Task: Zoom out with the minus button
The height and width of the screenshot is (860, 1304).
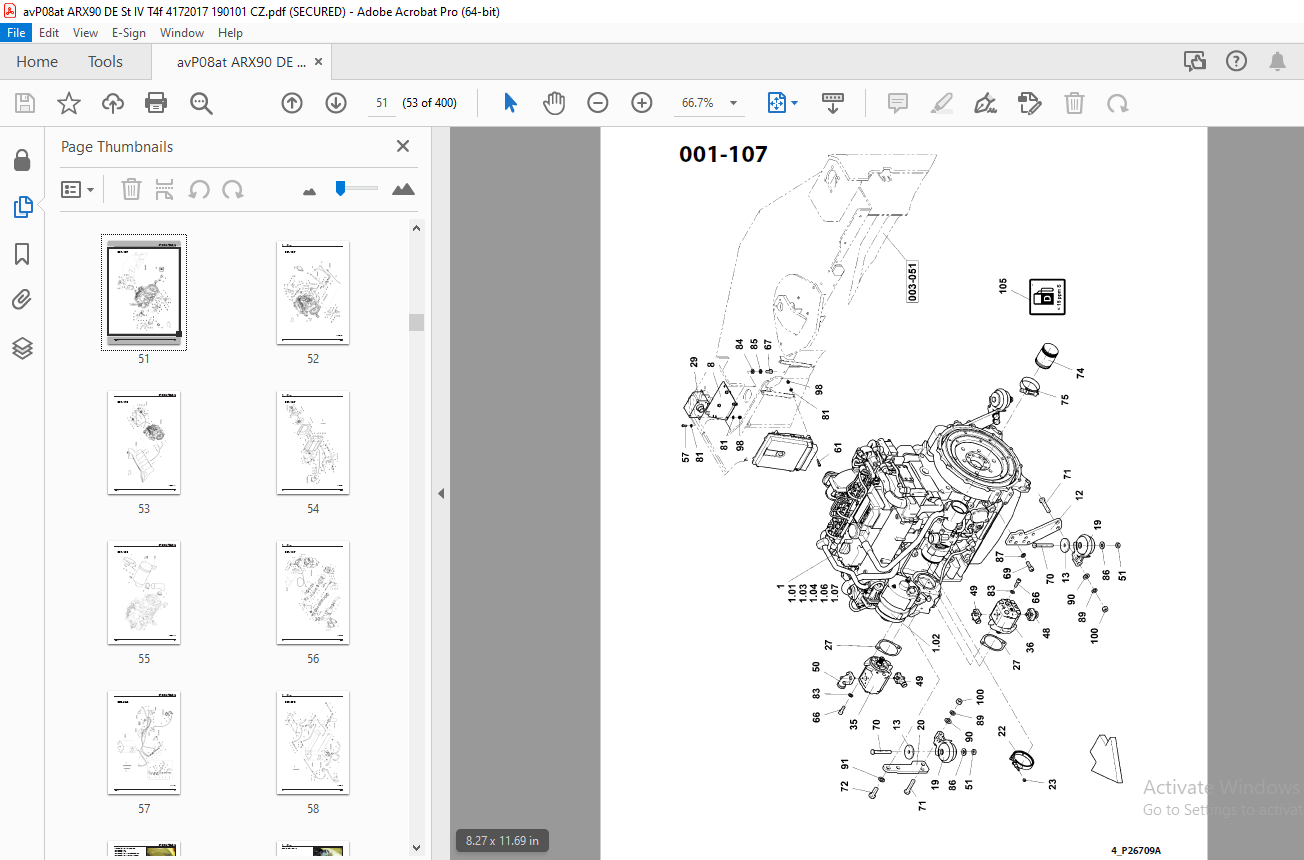Action: coord(598,103)
